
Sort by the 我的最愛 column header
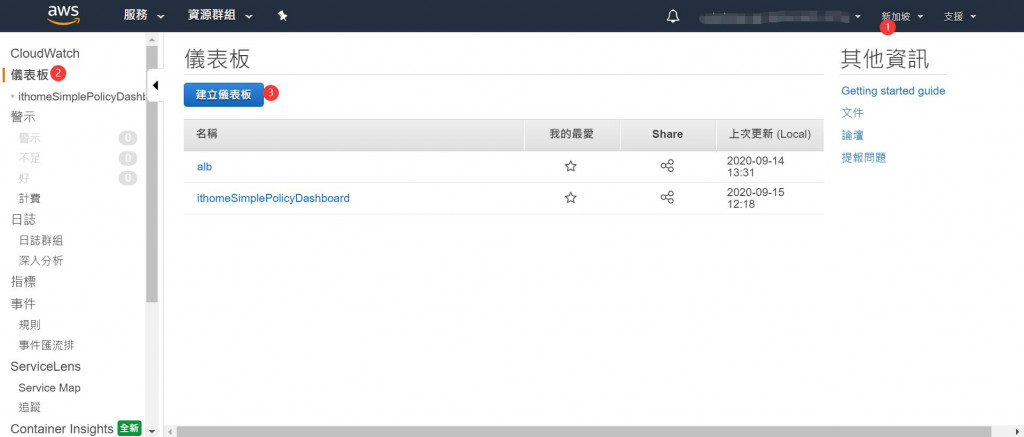(x=572, y=135)
